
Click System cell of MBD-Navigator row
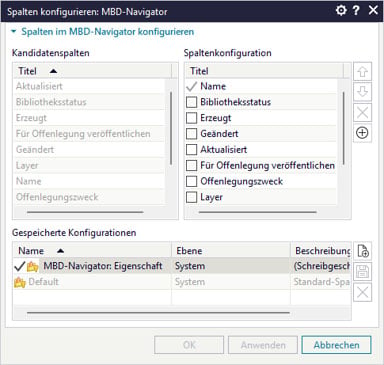coord(231,266)
